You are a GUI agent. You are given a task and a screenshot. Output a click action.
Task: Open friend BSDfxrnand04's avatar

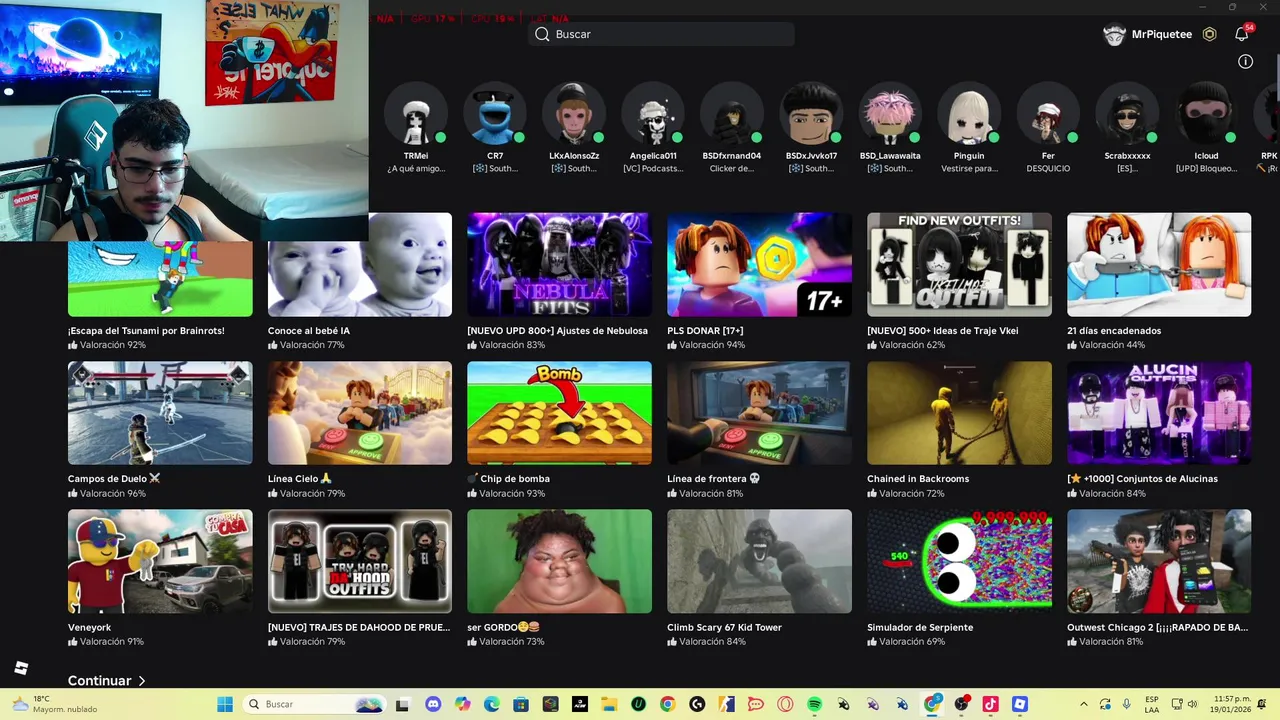click(732, 114)
